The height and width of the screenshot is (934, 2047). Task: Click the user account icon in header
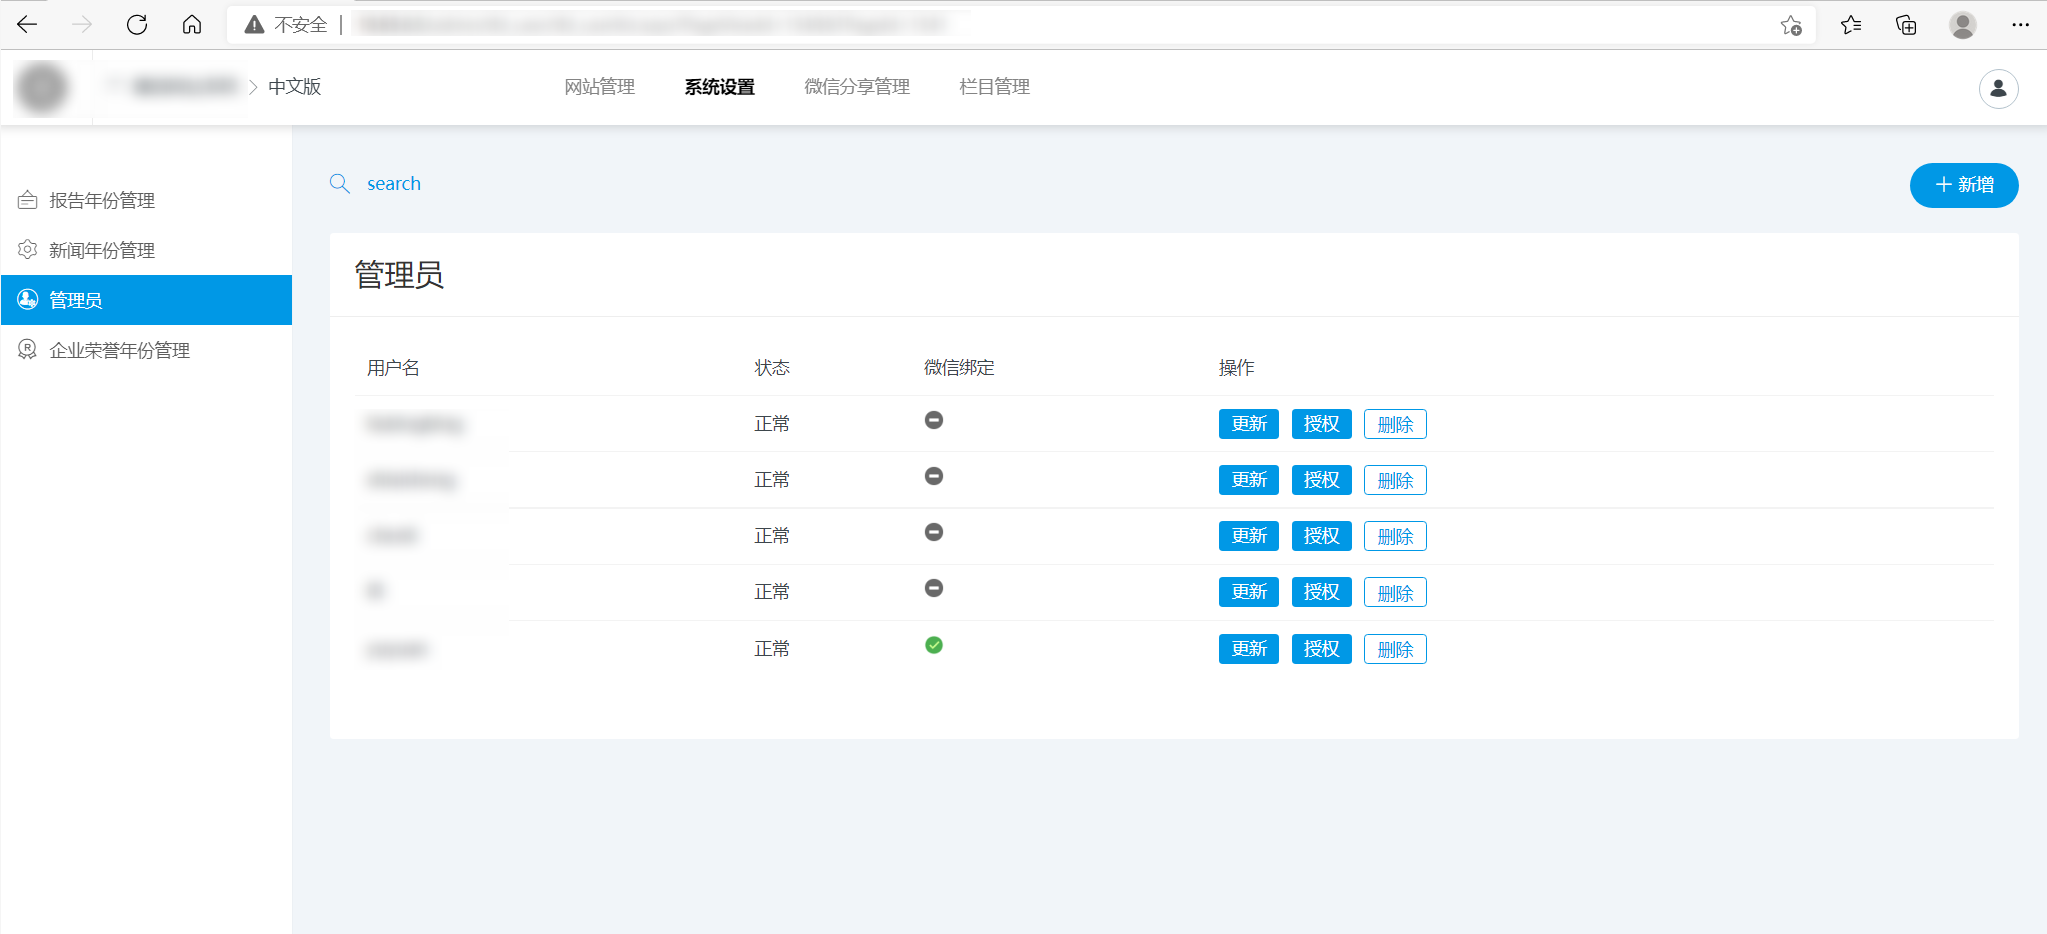1998,89
